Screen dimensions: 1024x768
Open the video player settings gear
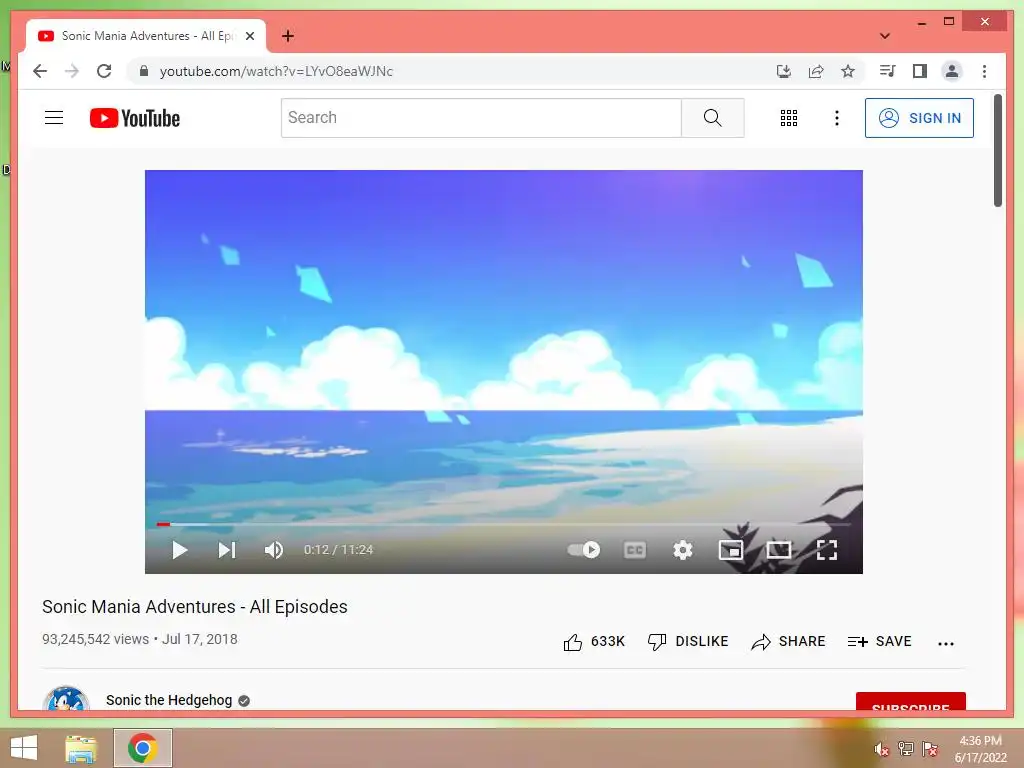(682, 550)
